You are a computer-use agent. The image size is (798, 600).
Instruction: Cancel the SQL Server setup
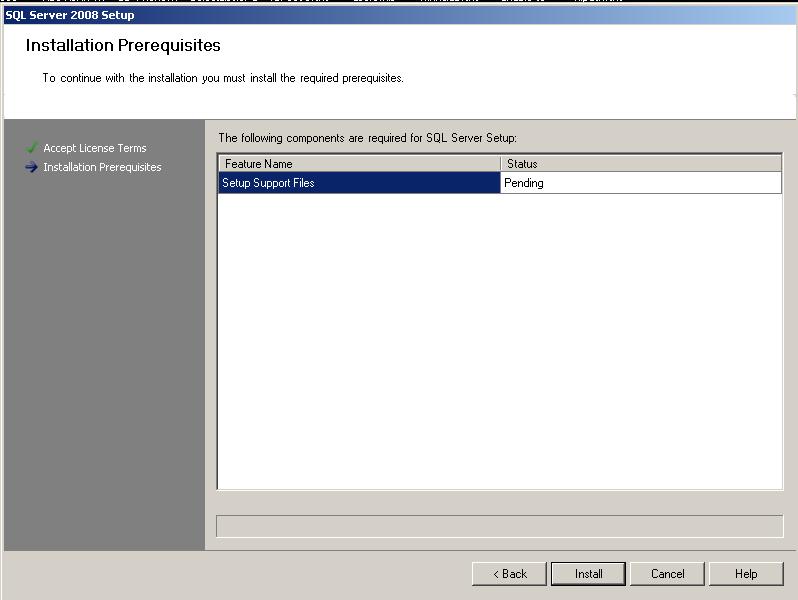click(667, 574)
